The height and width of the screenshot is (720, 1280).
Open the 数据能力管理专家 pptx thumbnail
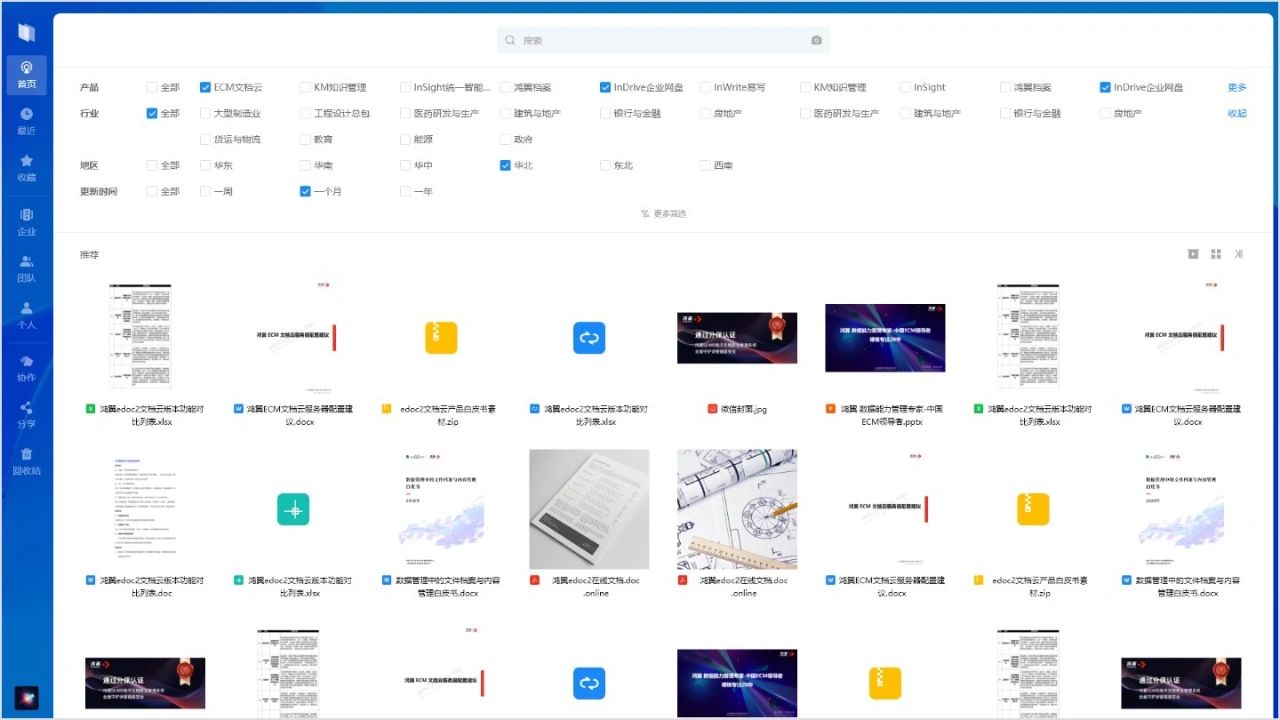885,338
